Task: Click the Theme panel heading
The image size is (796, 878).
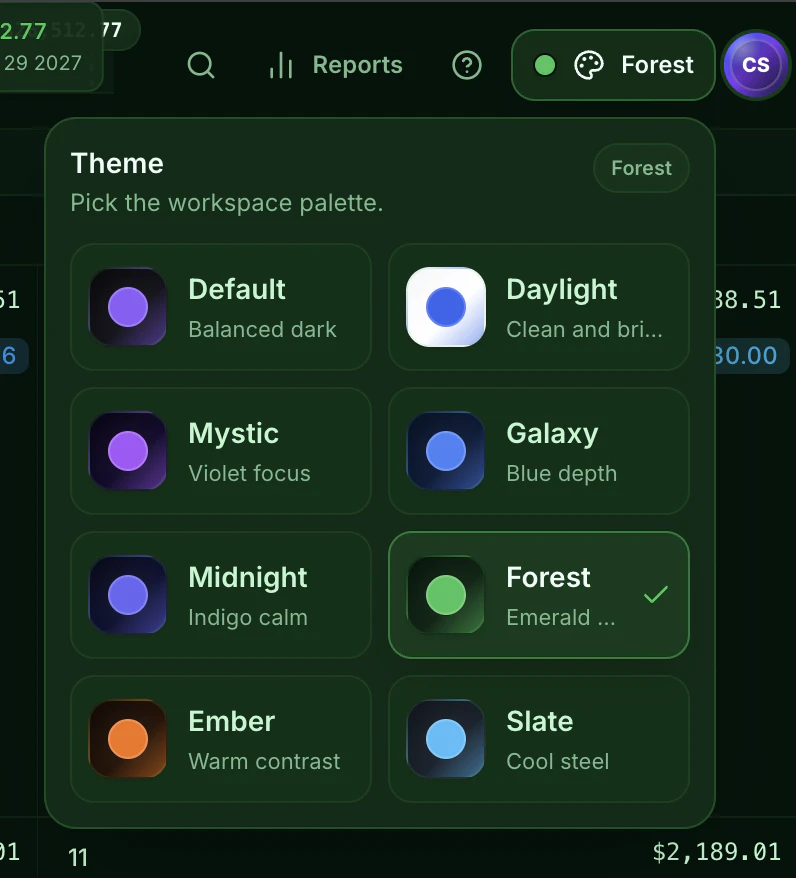Action: click(117, 164)
